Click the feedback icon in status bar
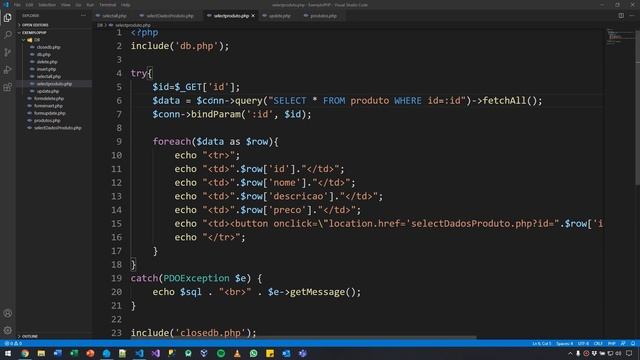 point(623,344)
